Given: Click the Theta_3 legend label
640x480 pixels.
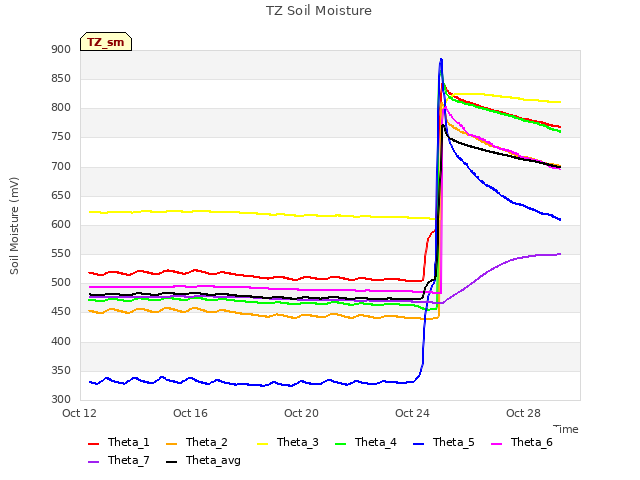Looking at the screenshot, I should pyautogui.click(x=298, y=442).
